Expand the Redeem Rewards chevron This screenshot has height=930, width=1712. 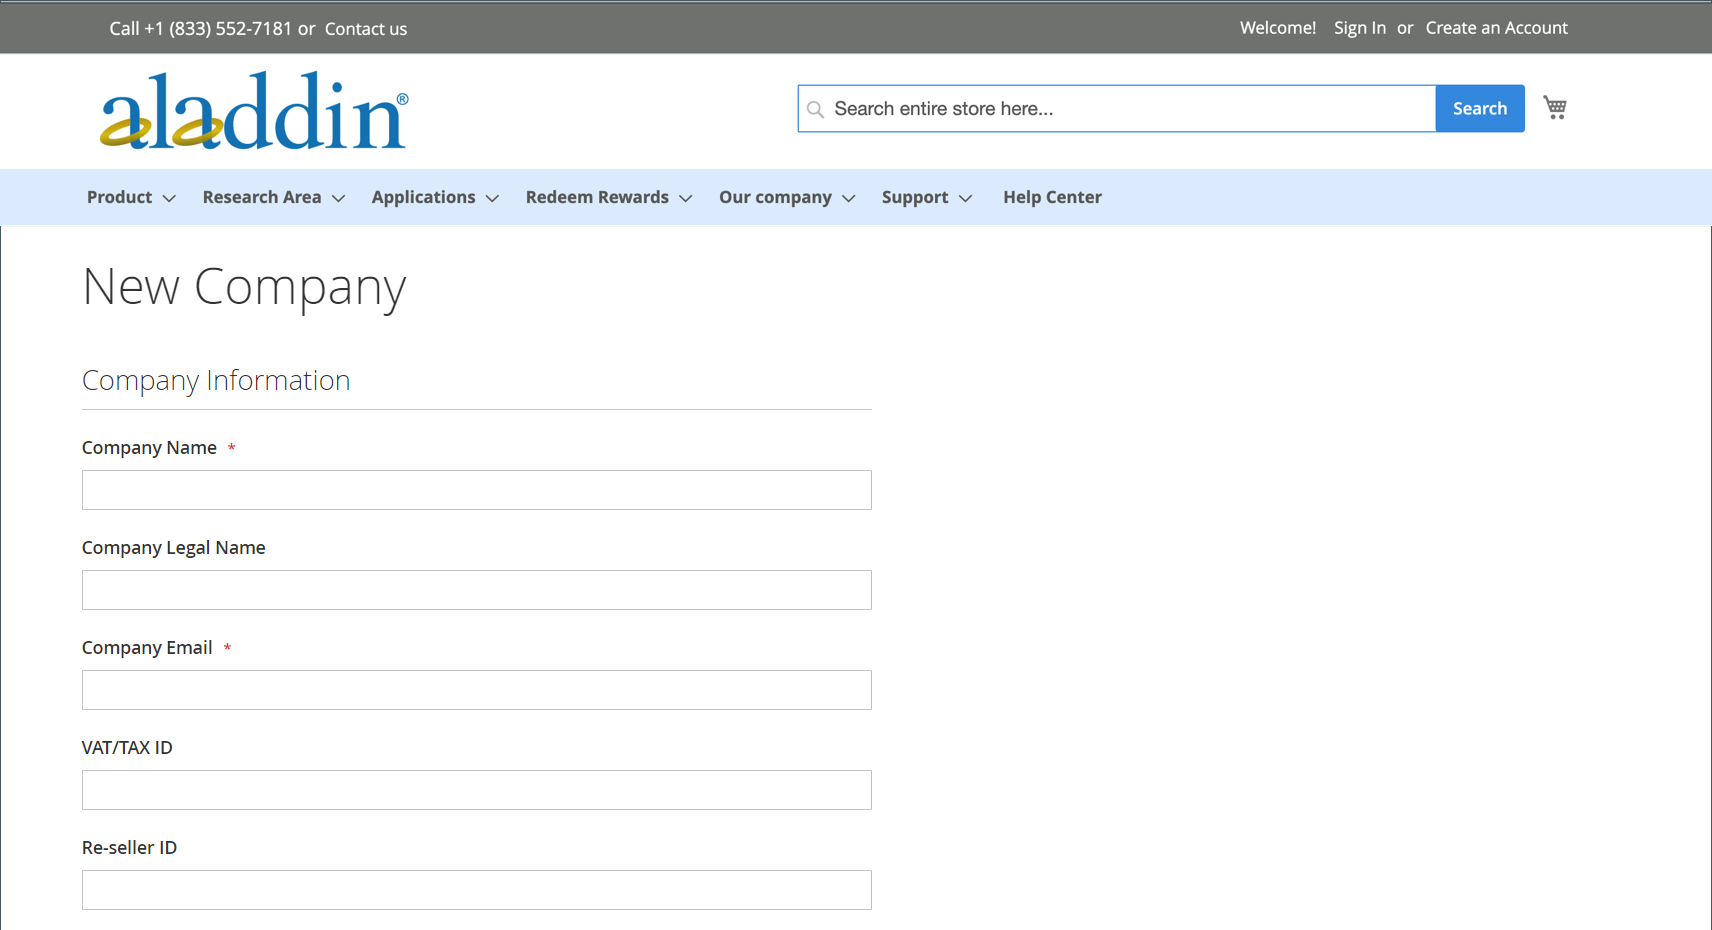click(685, 198)
